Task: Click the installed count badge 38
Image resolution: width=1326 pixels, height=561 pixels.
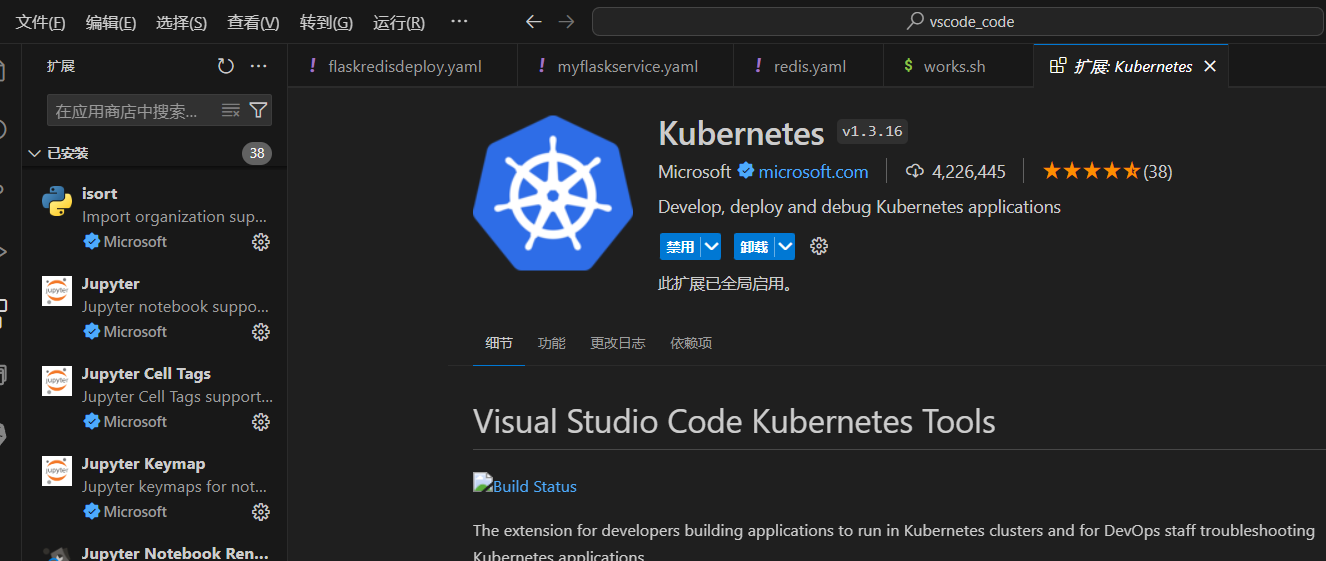Action: pyautogui.click(x=257, y=153)
